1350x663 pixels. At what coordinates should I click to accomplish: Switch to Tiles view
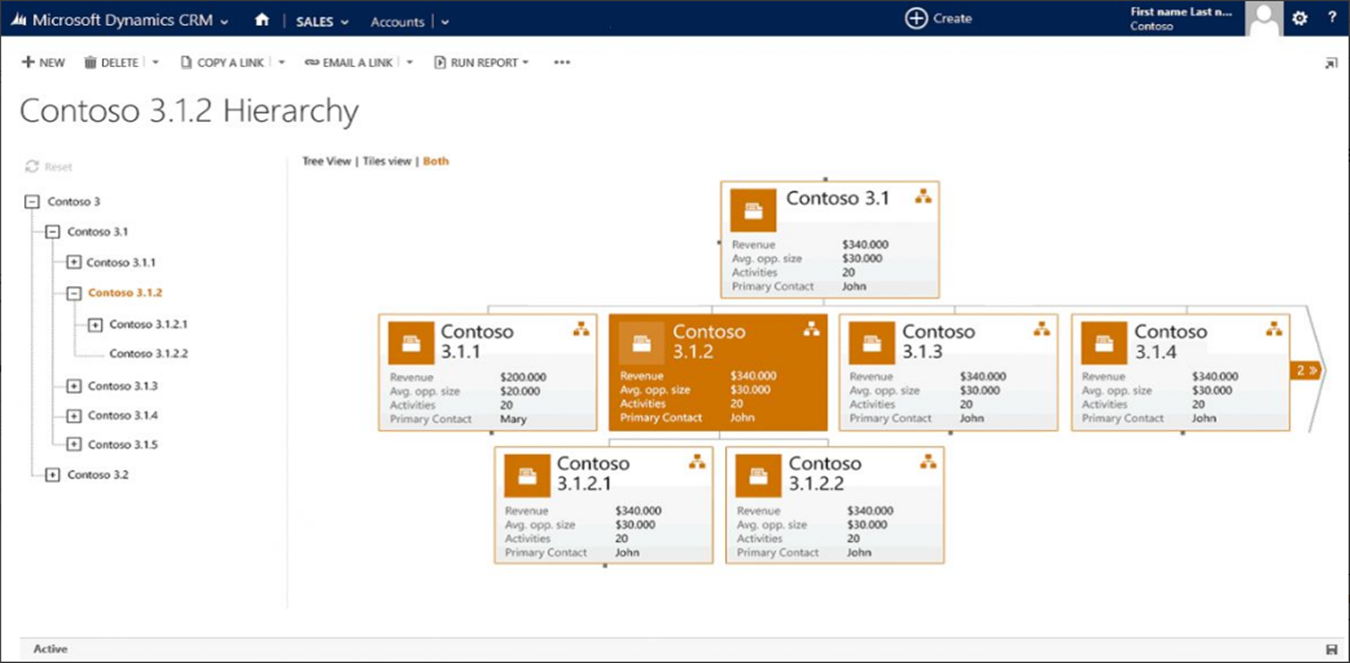click(x=387, y=161)
